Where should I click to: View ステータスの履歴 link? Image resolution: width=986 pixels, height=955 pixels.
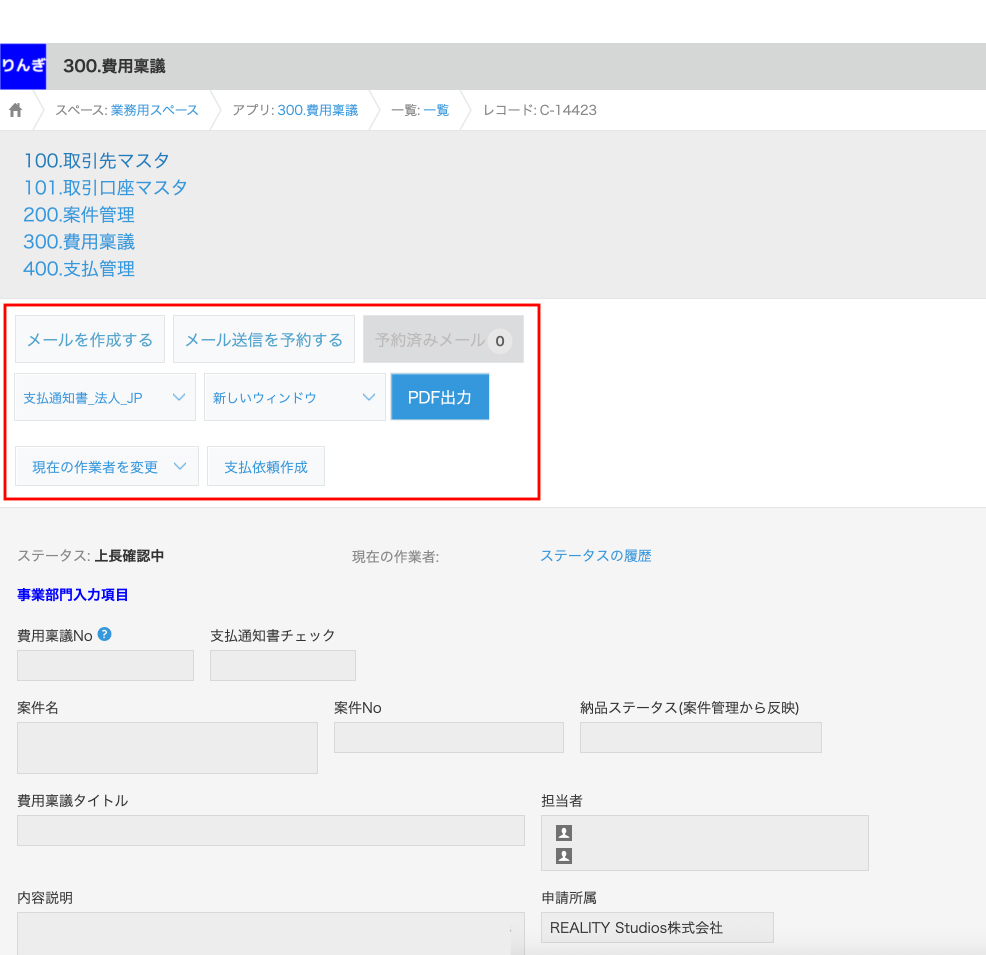[x=595, y=555]
